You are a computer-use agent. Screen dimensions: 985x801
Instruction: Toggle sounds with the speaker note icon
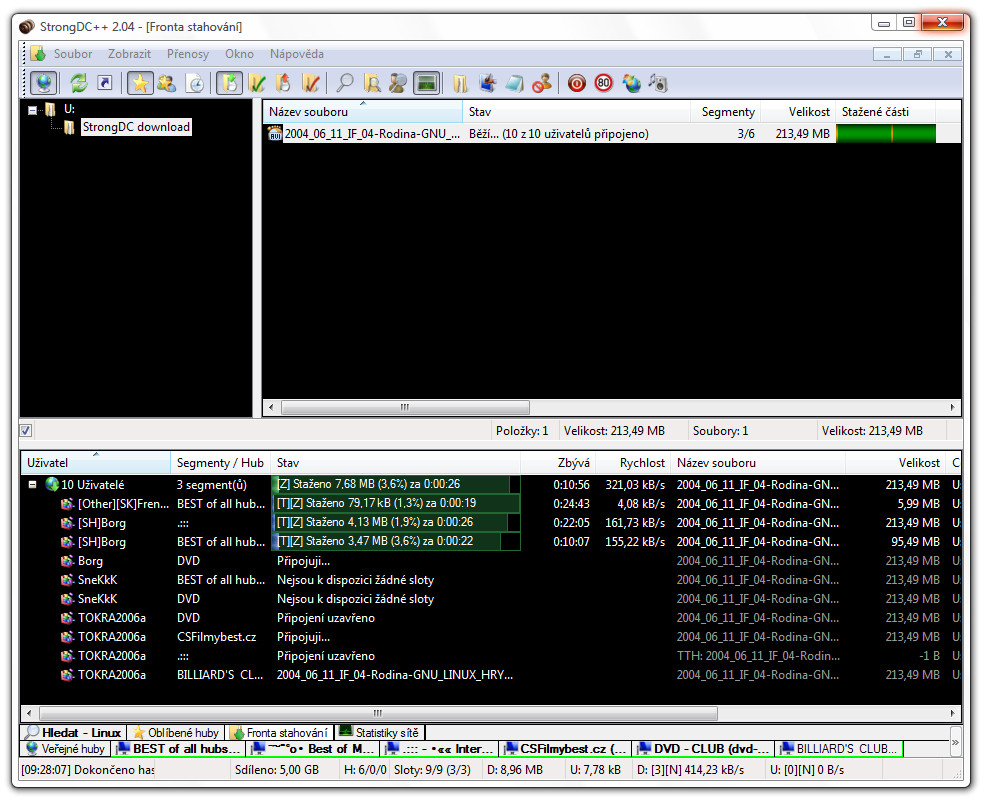click(658, 83)
